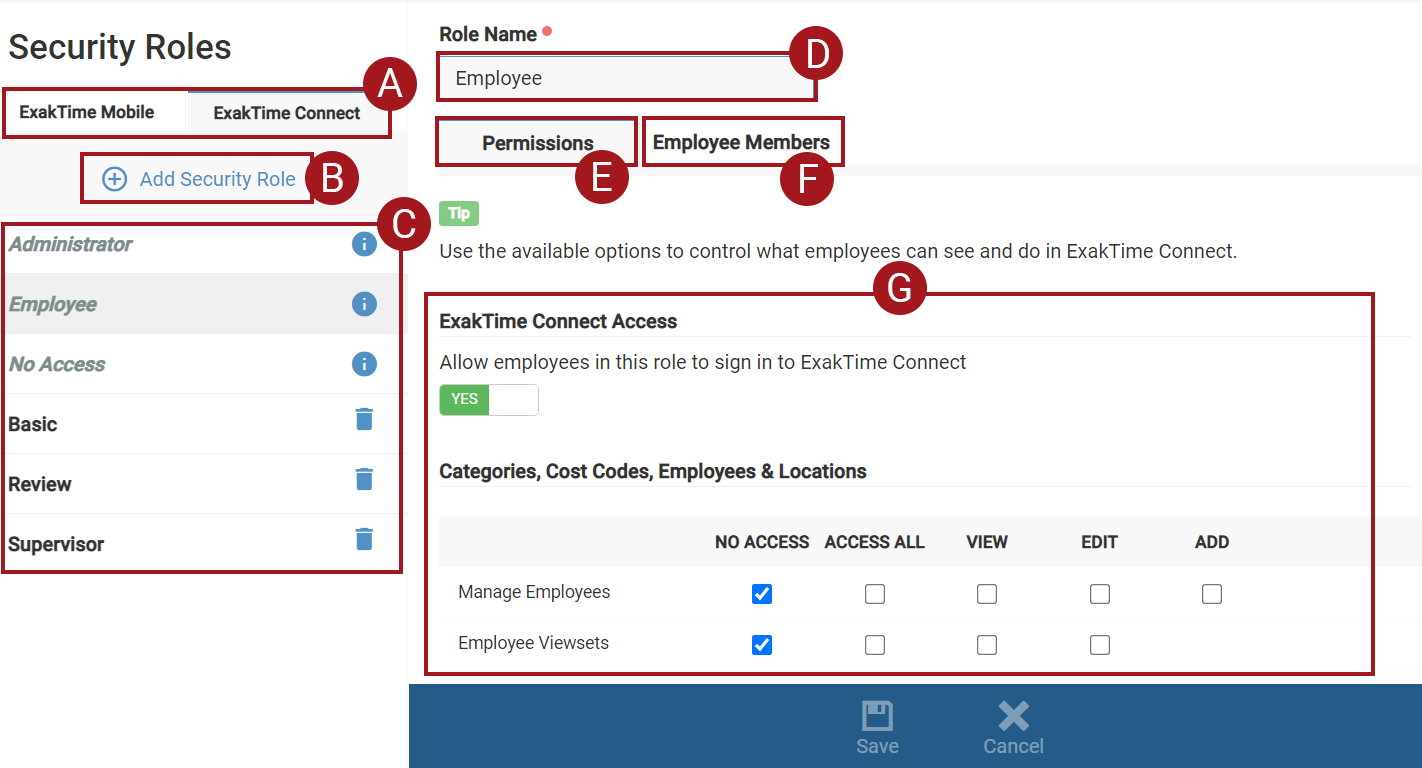Click the Save disk icon
1422x768 pixels.
click(x=877, y=717)
